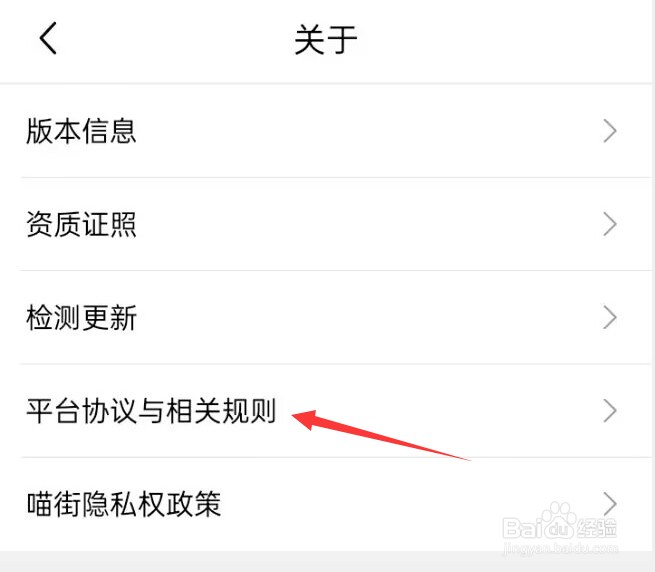The image size is (655, 572).
Task: Tap the 关于 page title
Action: (326, 39)
